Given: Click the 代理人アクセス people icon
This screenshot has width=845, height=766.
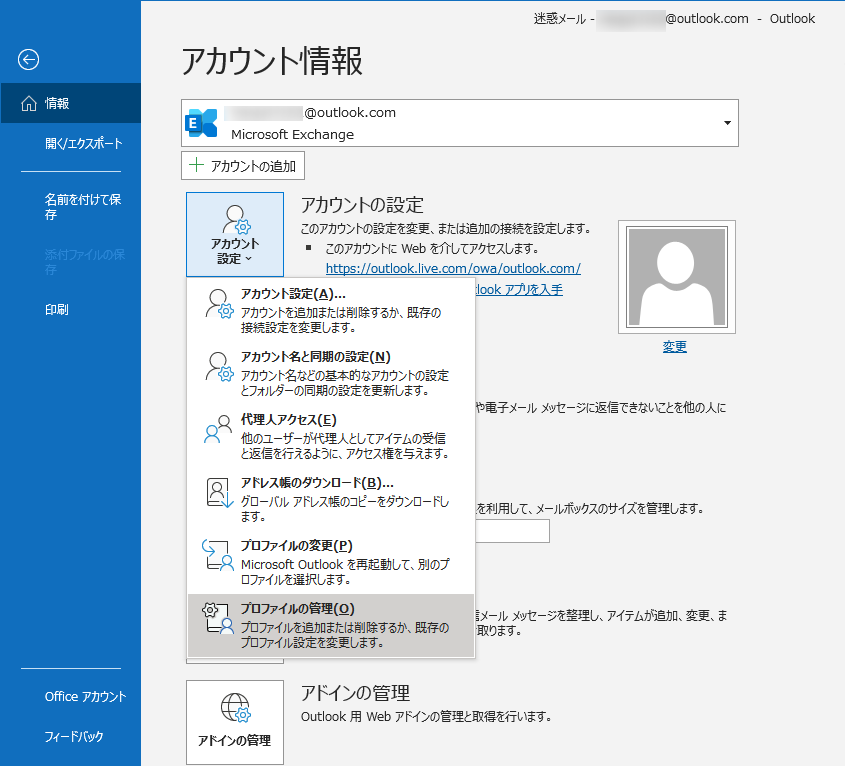Looking at the screenshot, I should 219,429.
